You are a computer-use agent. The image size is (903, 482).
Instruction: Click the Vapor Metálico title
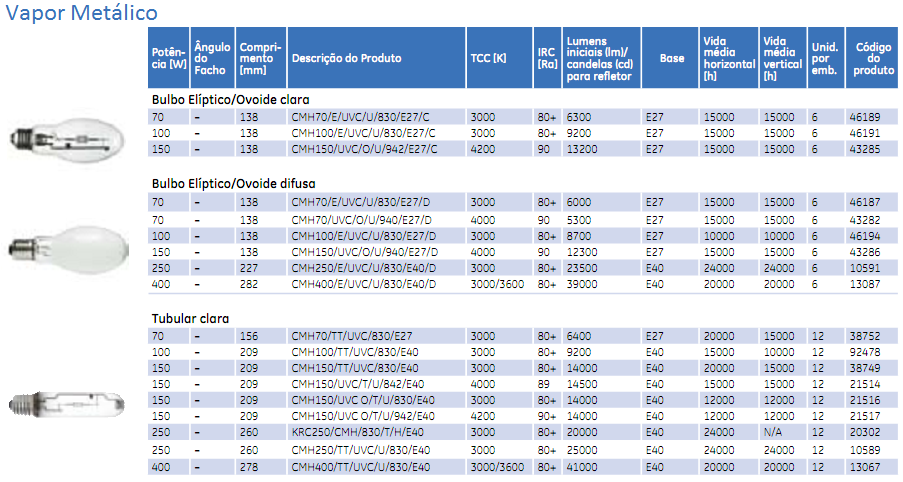81,13
